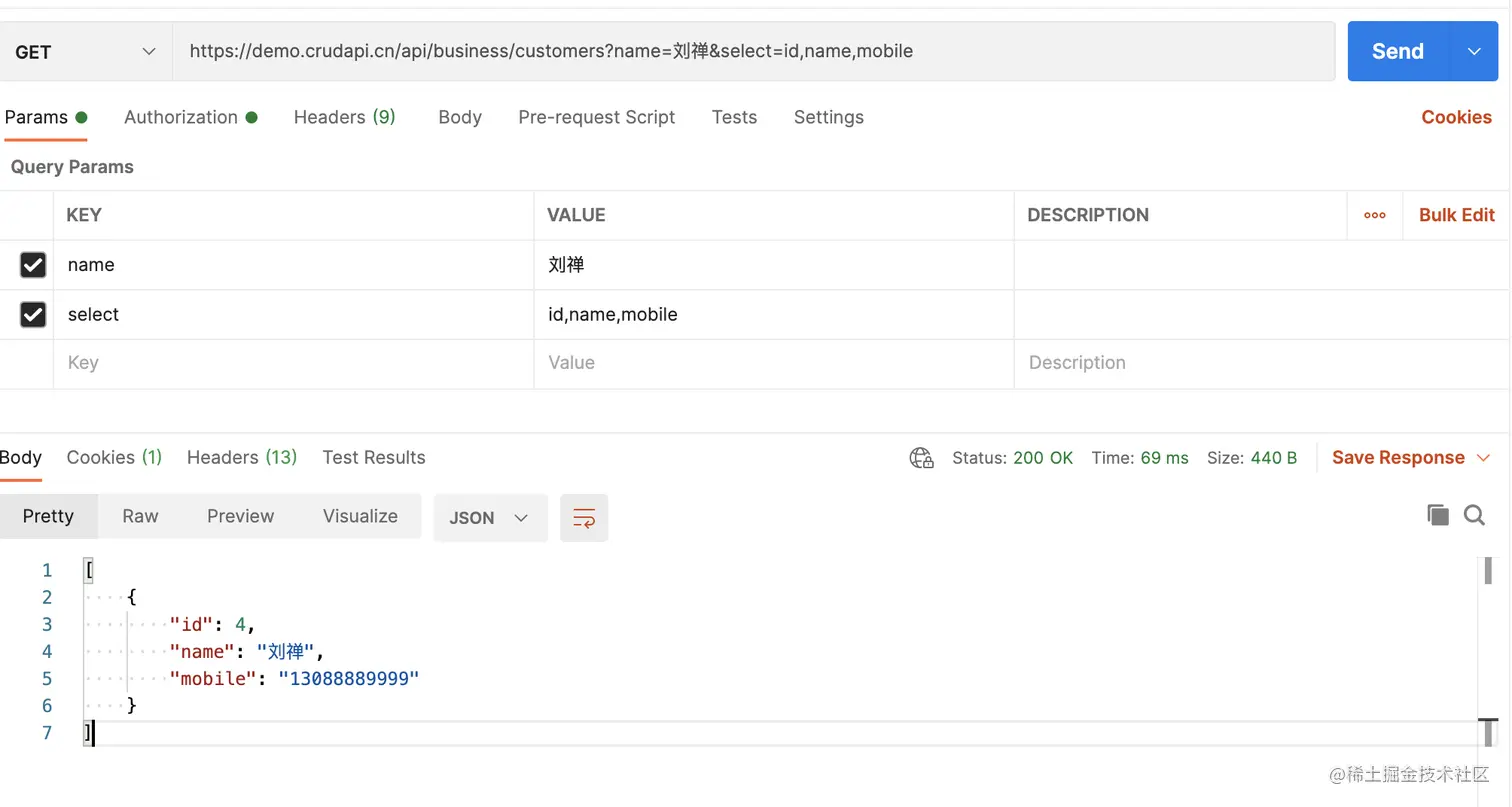The image size is (1512, 807).
Task: Open the response Cookies (1) tab
Action: click(114, 458)
